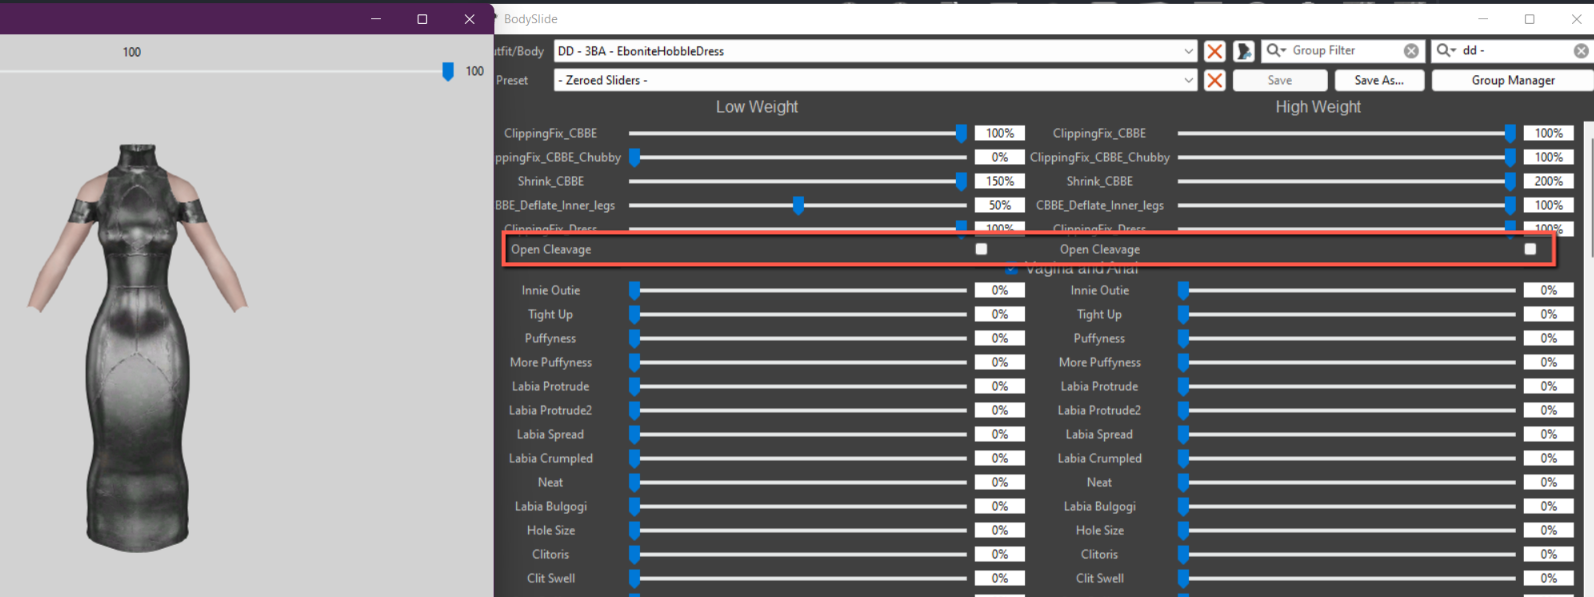Click the Group Filter search field
1594x597 pixels.
(x=1343, y=51)
